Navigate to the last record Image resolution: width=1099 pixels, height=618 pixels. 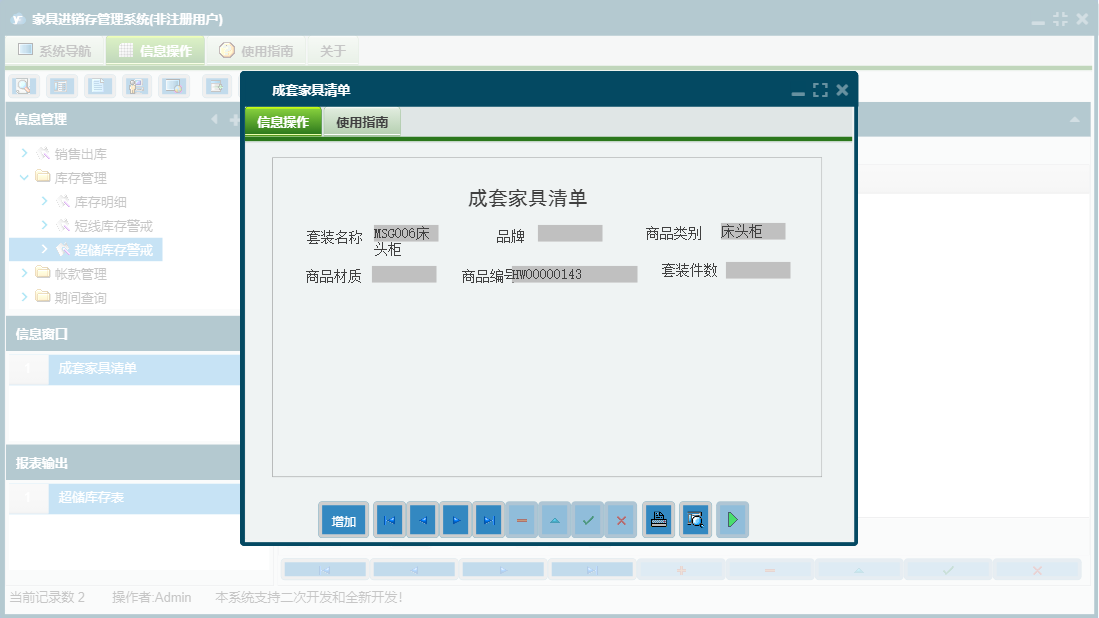[488, 519]
